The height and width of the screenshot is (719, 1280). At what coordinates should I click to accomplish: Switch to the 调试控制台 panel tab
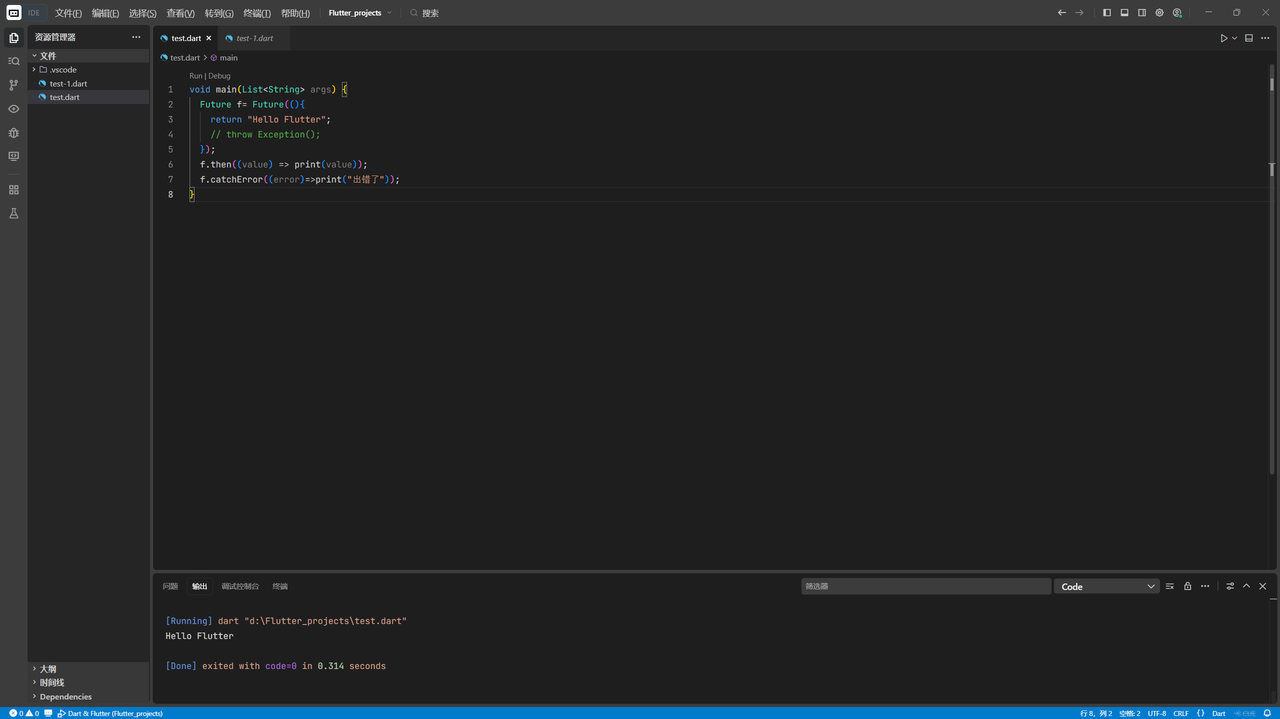(x=240, y=586)
